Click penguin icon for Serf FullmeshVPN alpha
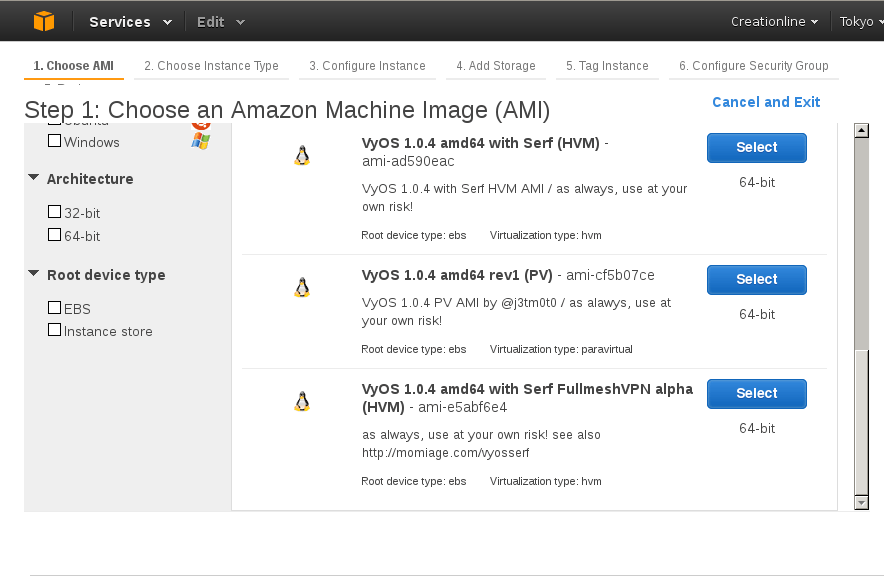 click(302, 401)
